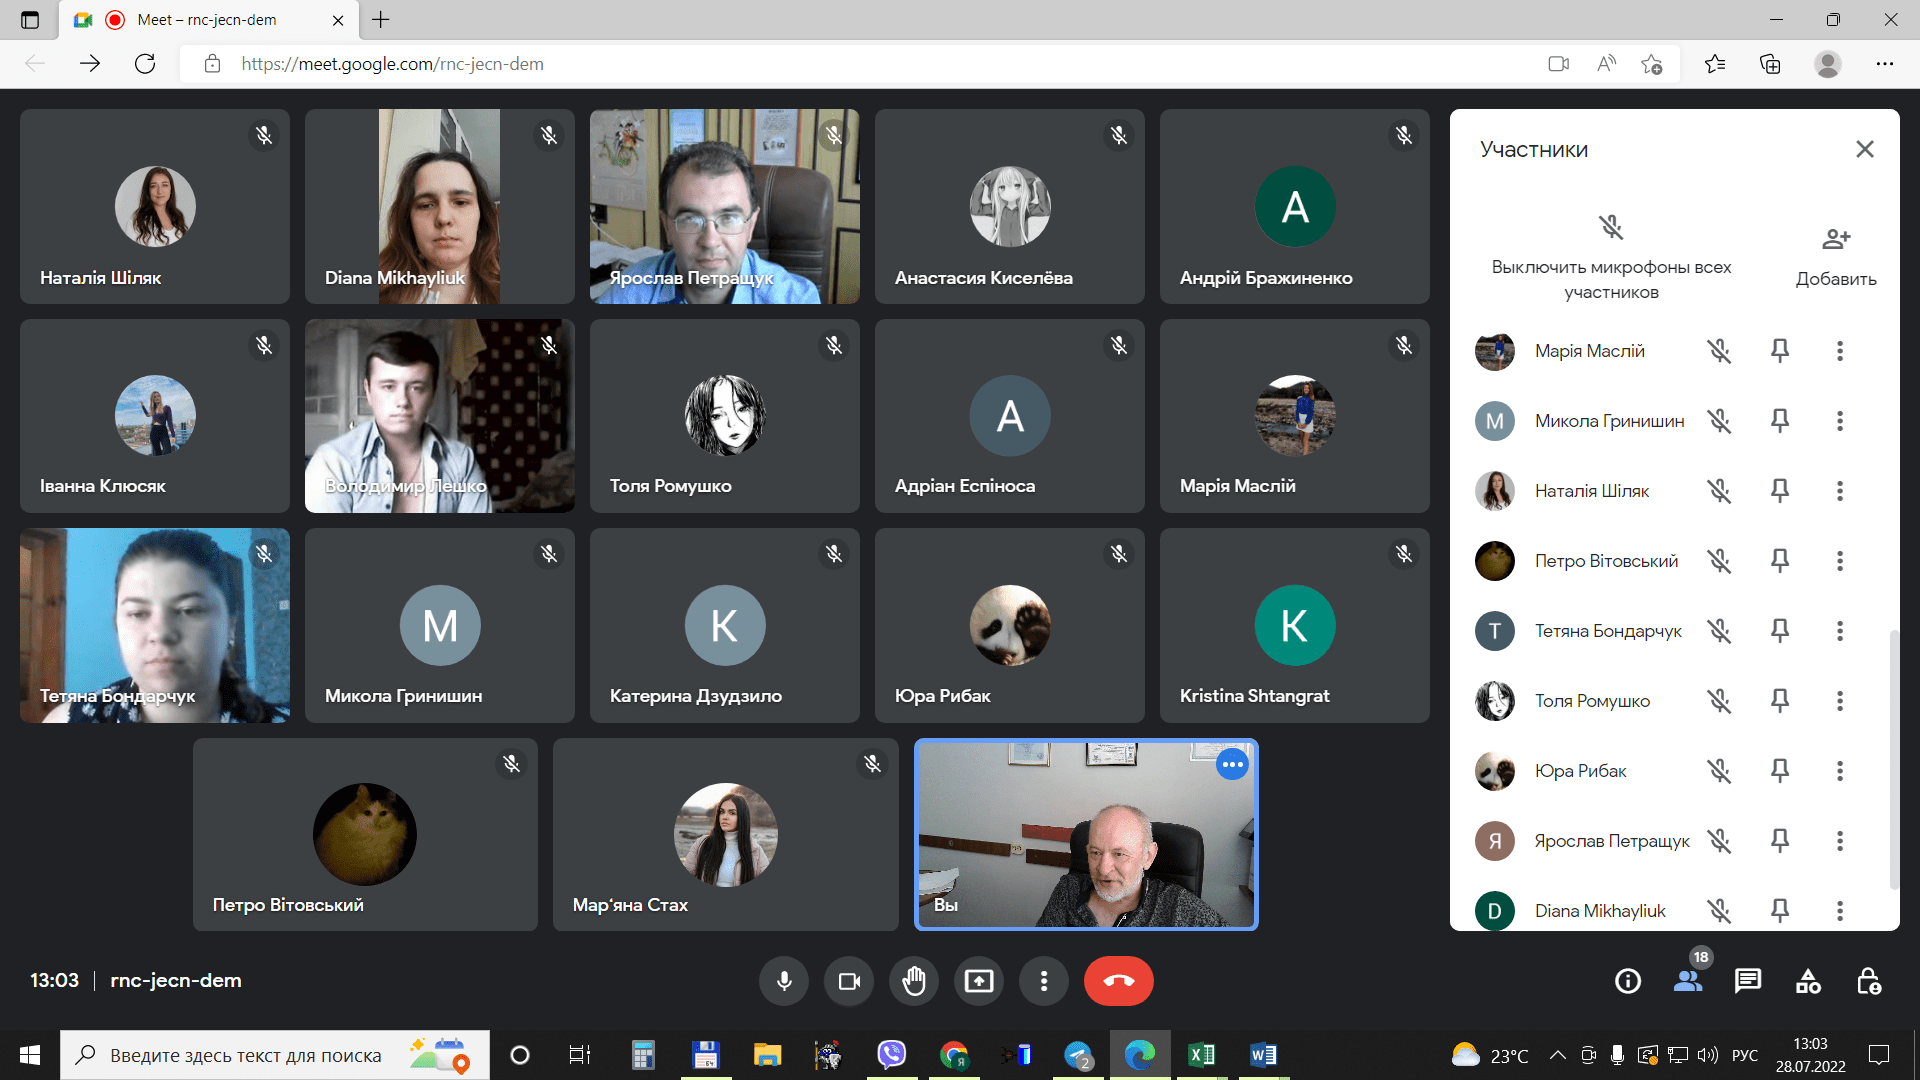The image size is (1920, 1080).
Task: Open the meeting chat panel
Action: tap(1747, 981)
